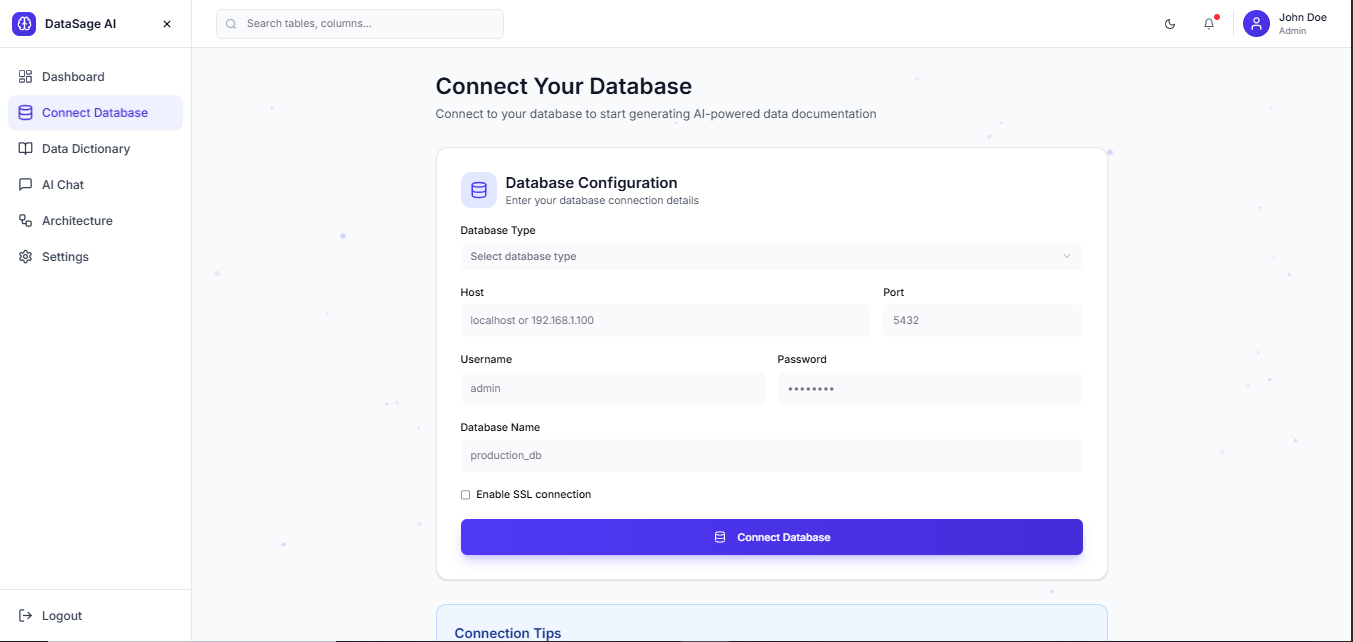The height and width of the screenshot is (642, 1353).
Task: Open Settings from the sidebar
Action: coord(95,257)
